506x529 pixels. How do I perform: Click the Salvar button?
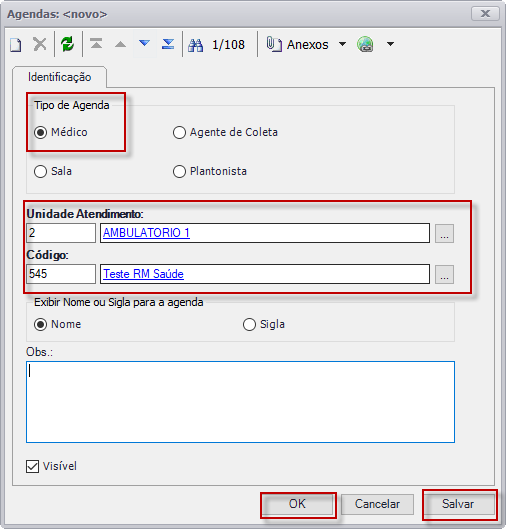[458, 504]
